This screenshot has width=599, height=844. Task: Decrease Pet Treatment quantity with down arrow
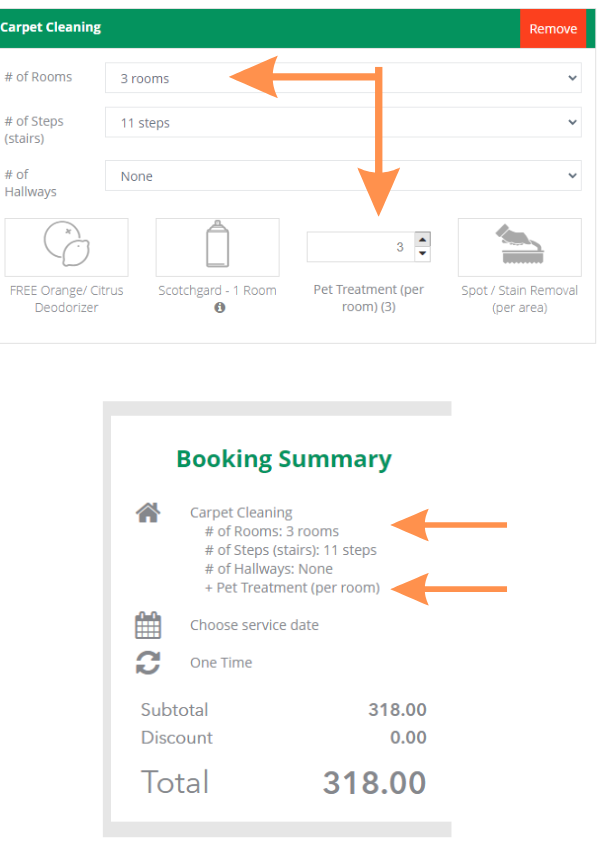coord(422,254)
